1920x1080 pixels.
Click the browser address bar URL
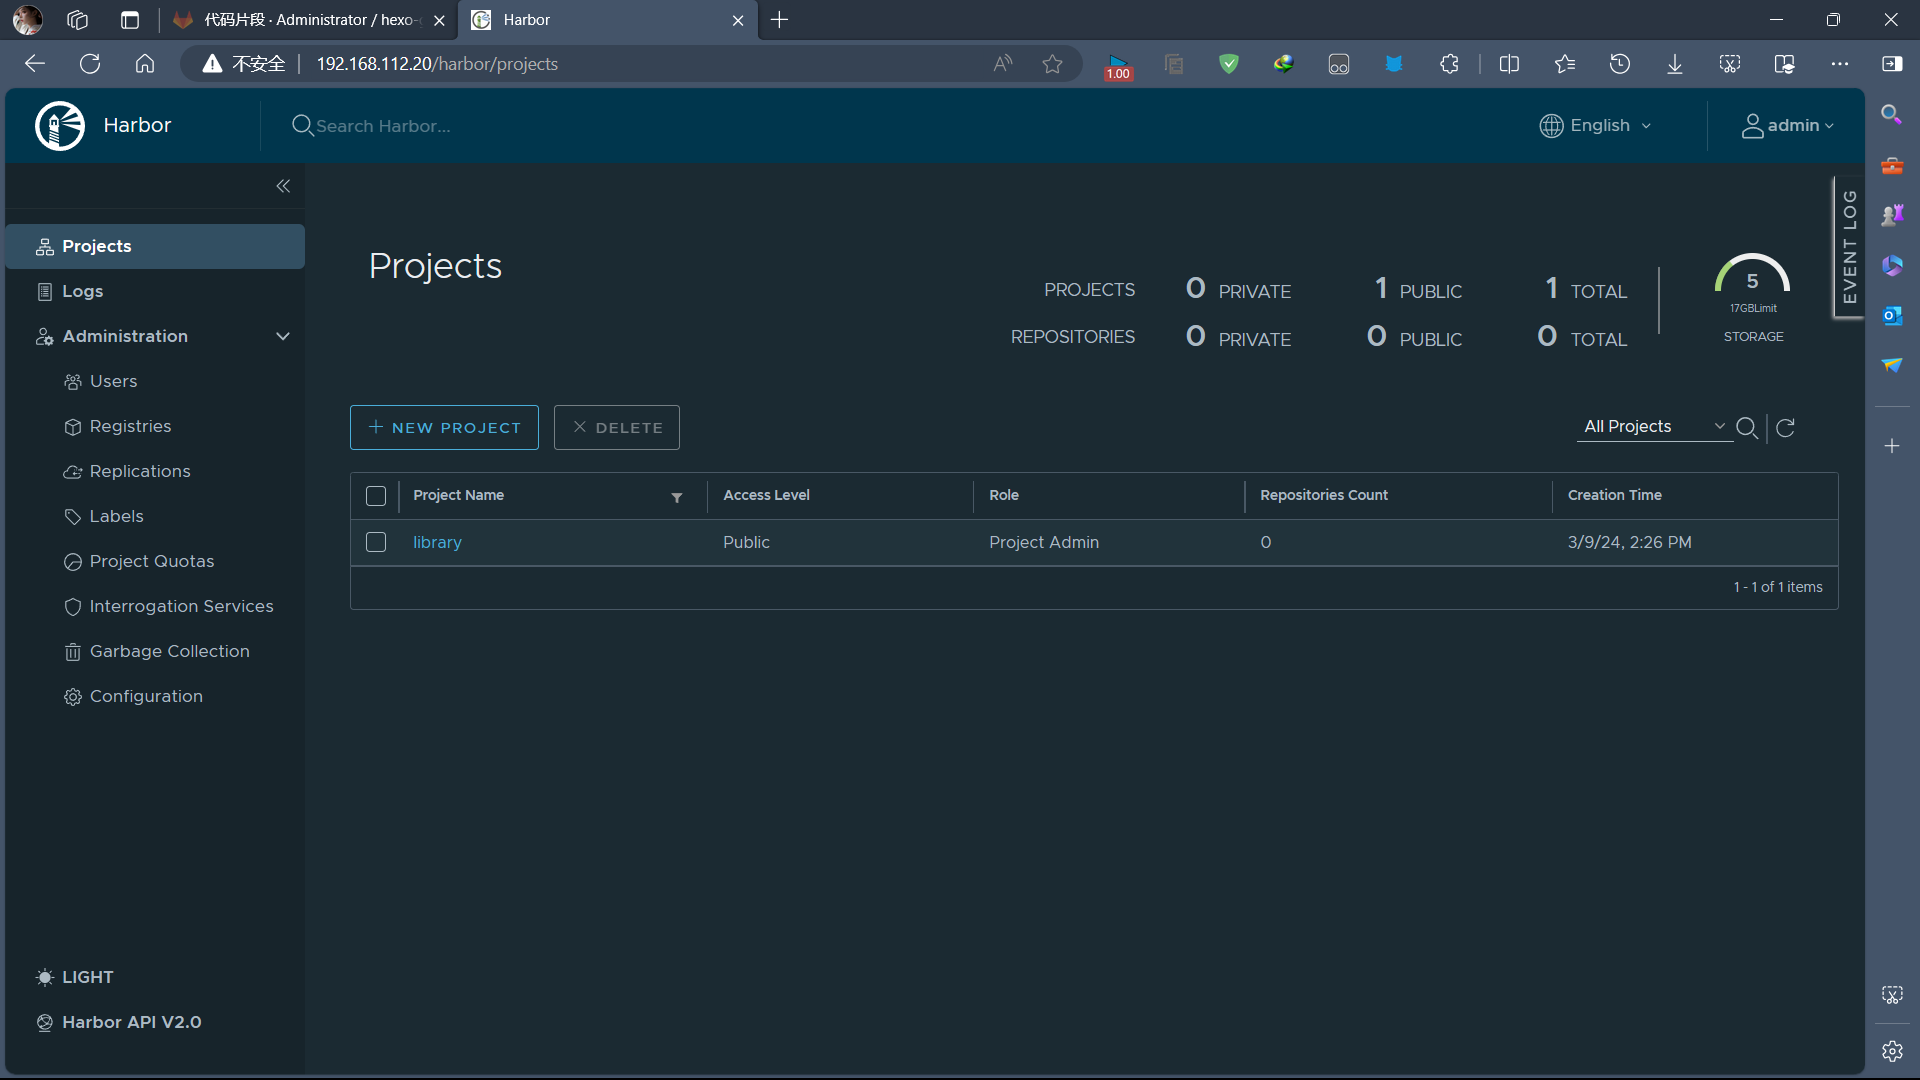(x=437, y=64)
